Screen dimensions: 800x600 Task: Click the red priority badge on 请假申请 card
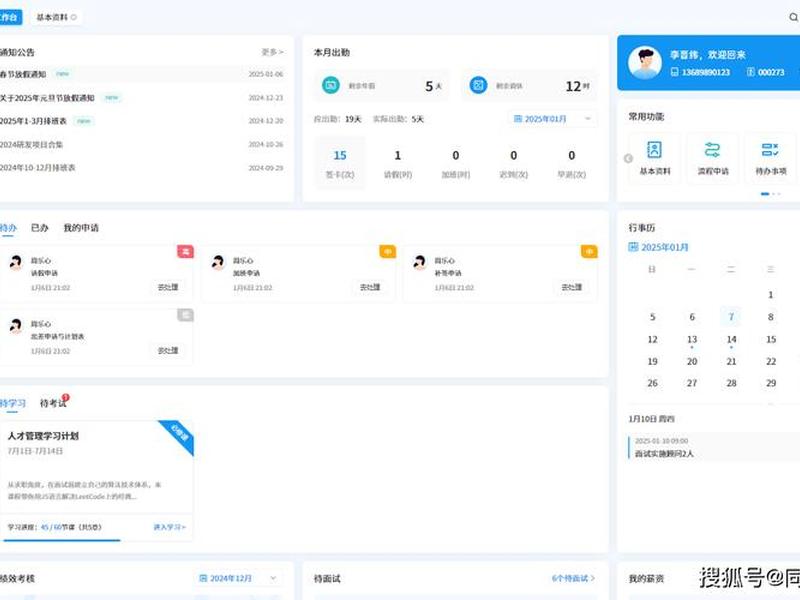pyautogui.click(x=186, y=252)
